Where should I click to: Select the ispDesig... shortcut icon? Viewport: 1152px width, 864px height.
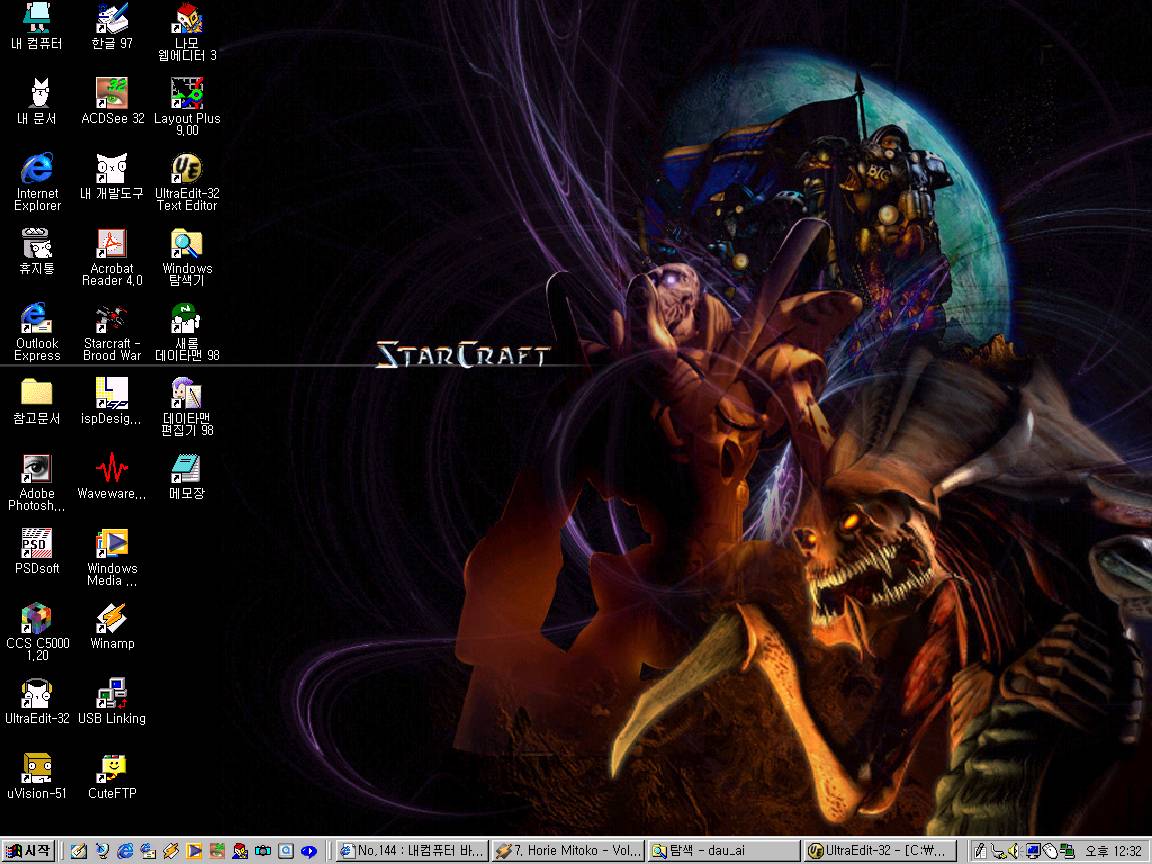click(112, 400)
